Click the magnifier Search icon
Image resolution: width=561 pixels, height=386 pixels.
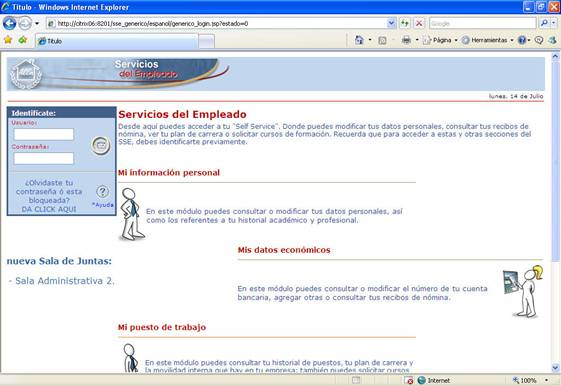pos(543,24)
